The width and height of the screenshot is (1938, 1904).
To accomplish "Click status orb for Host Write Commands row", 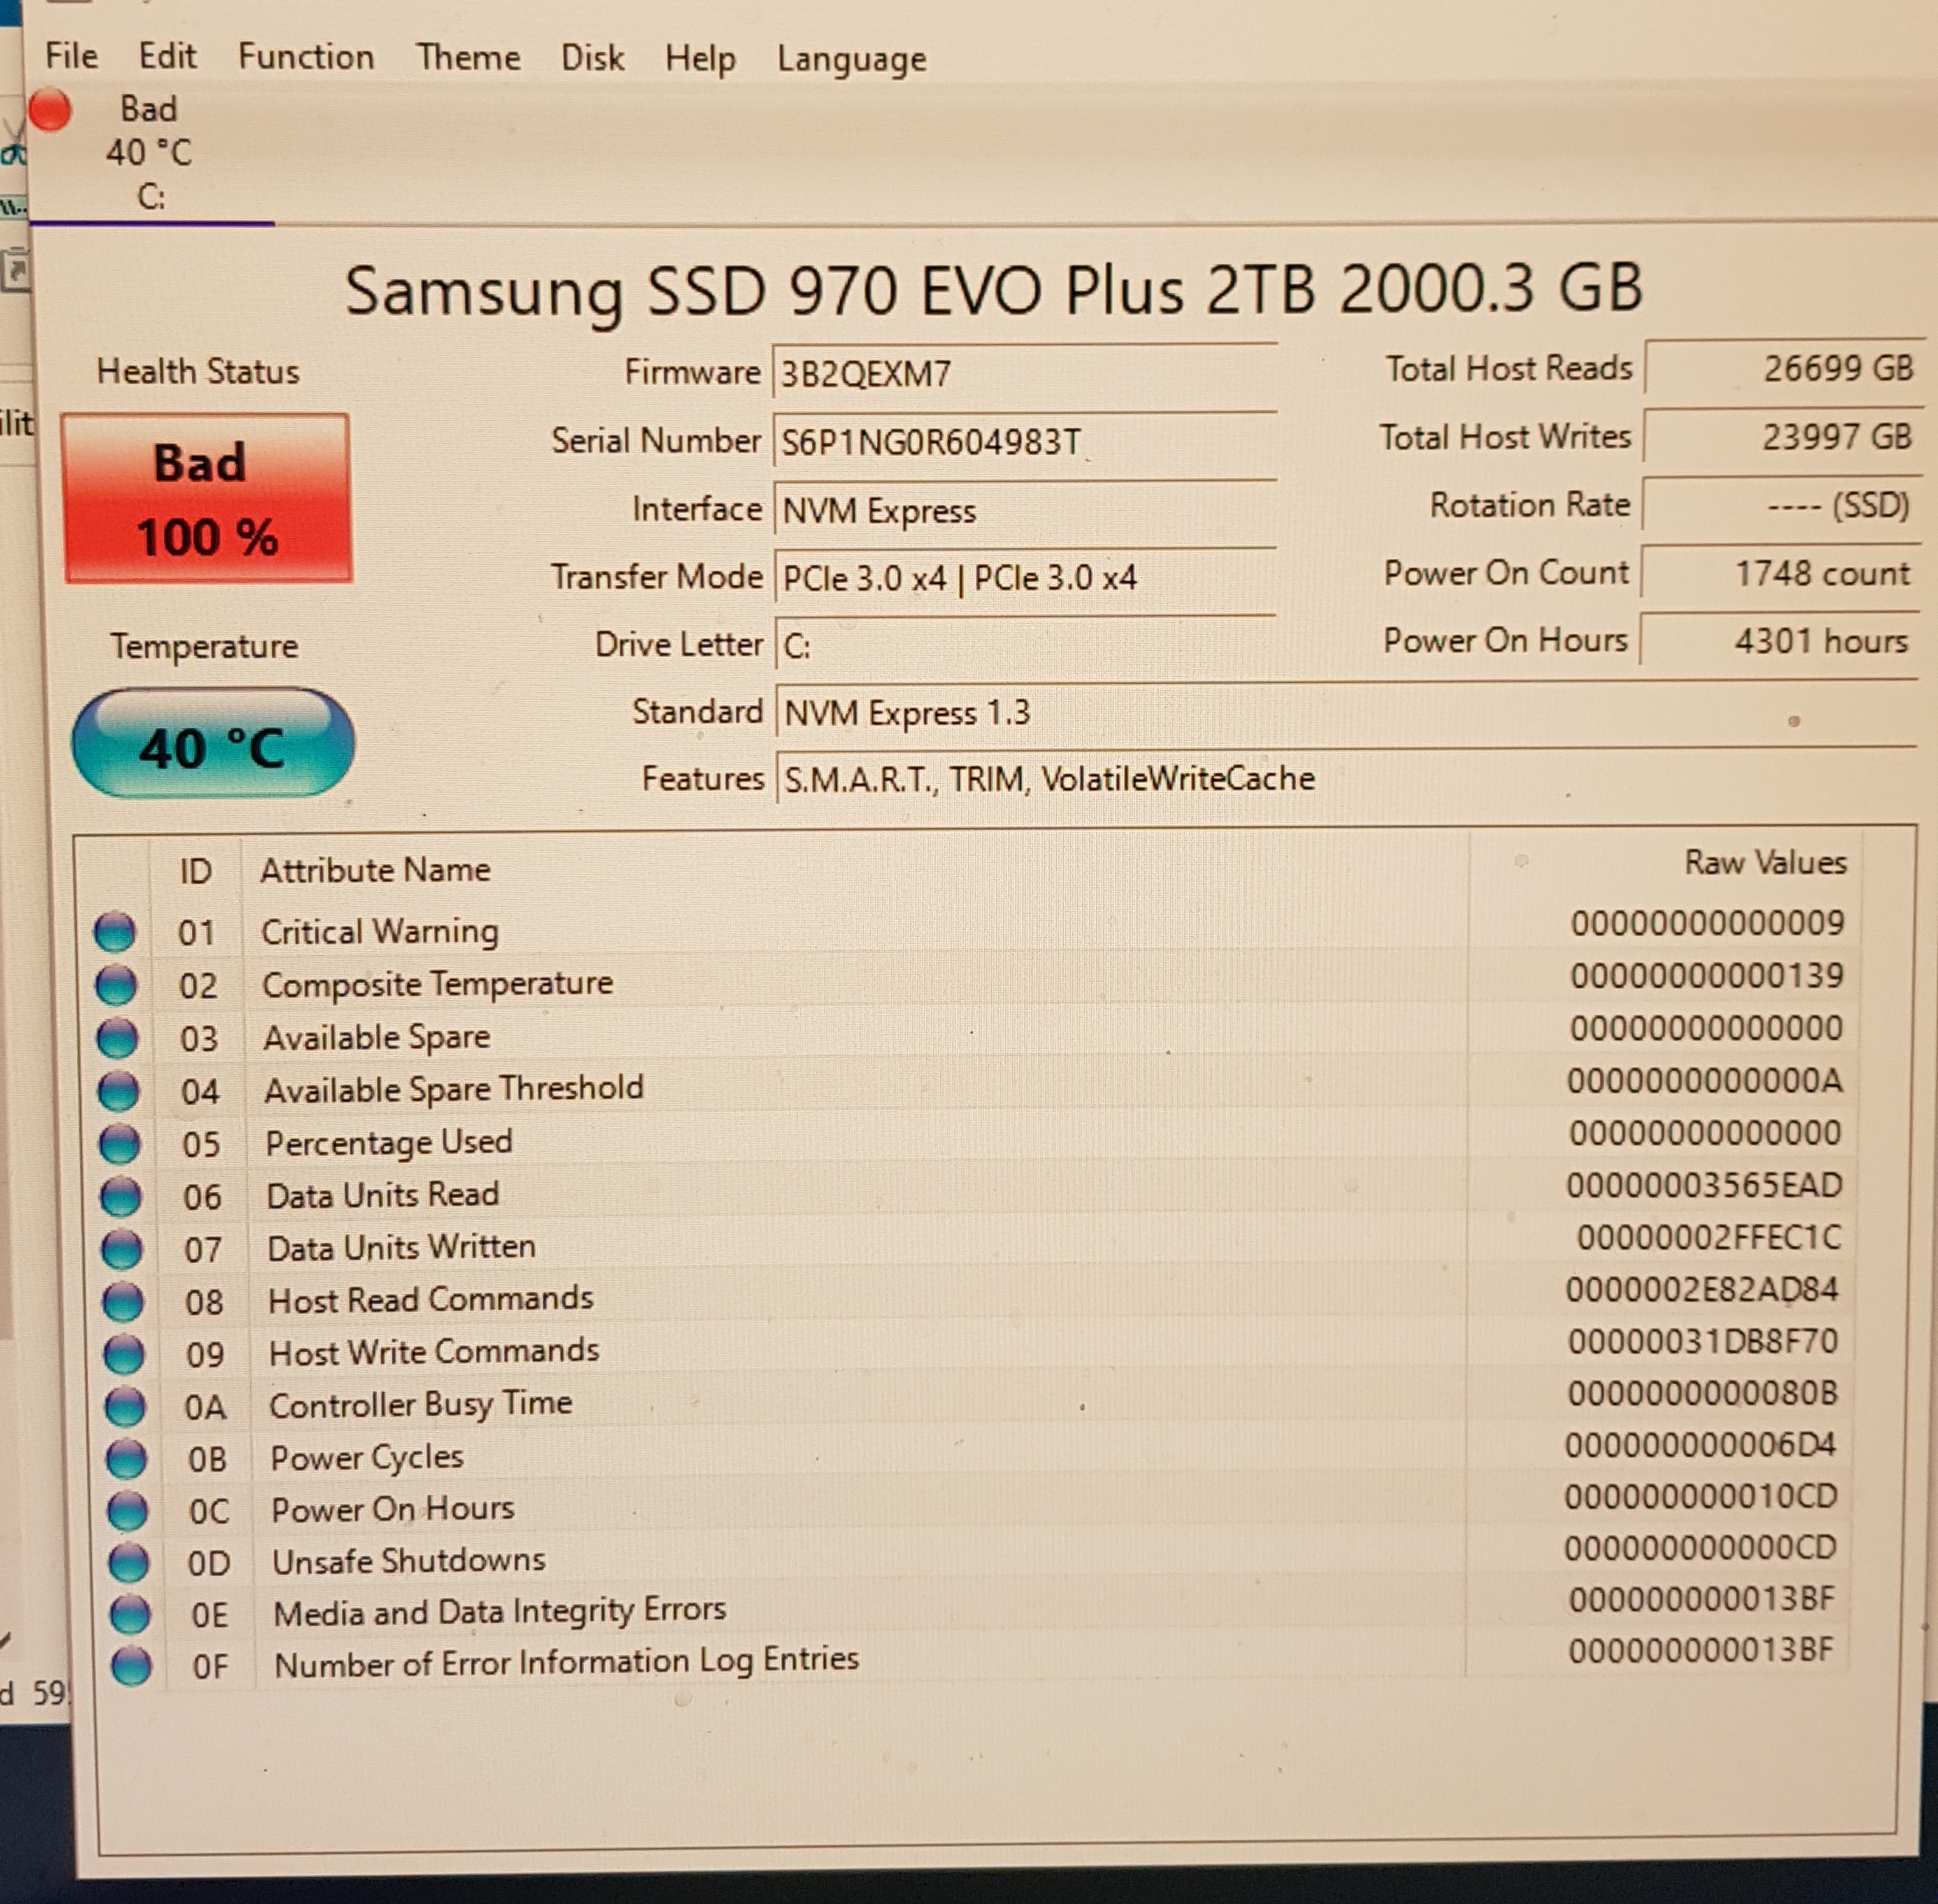I will 124,1355.
